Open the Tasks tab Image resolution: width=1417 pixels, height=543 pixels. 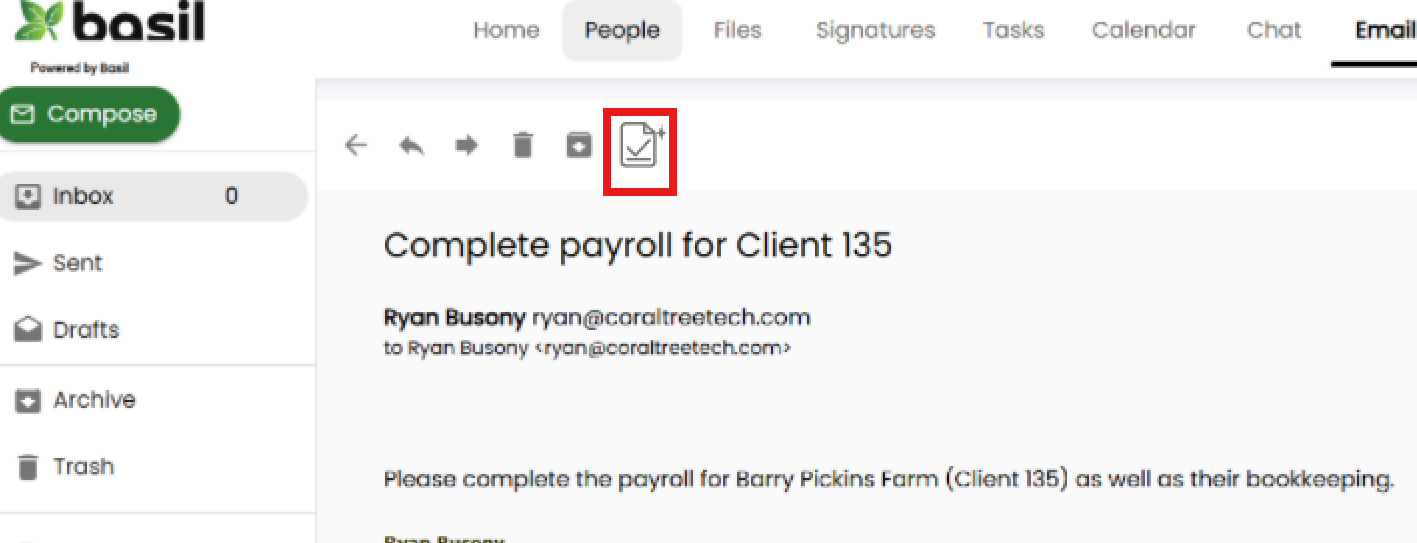coord(1013,30)
